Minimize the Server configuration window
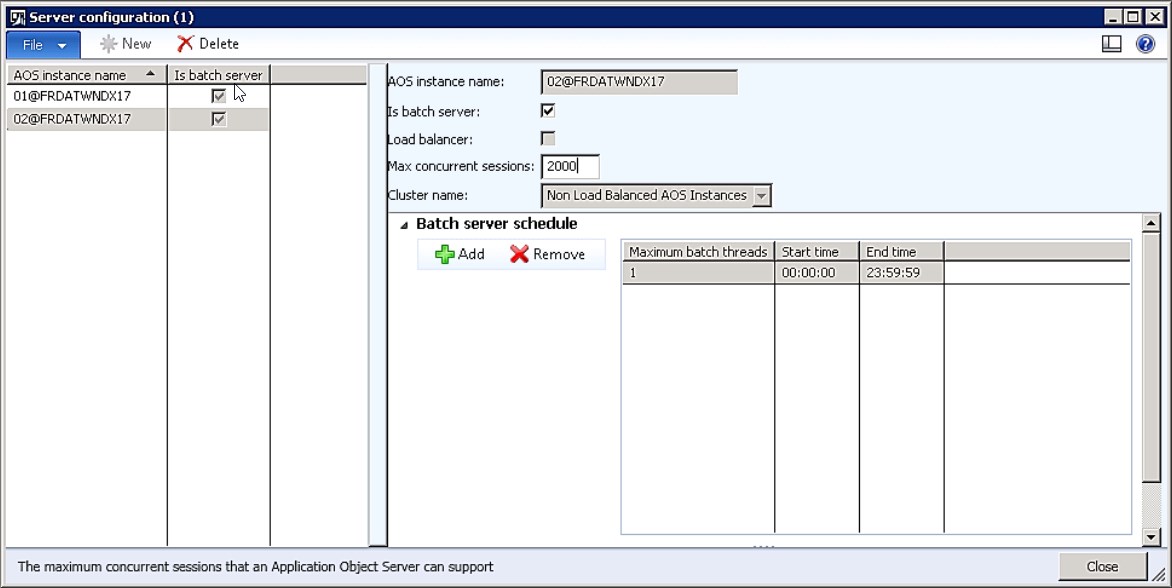 click(1114, 16)
